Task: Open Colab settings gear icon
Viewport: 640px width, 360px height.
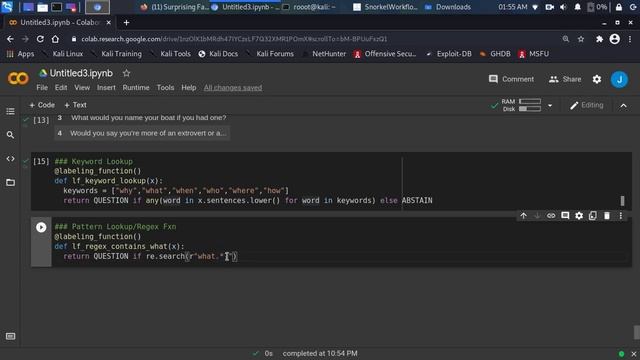Action: [x=597, y=79]
